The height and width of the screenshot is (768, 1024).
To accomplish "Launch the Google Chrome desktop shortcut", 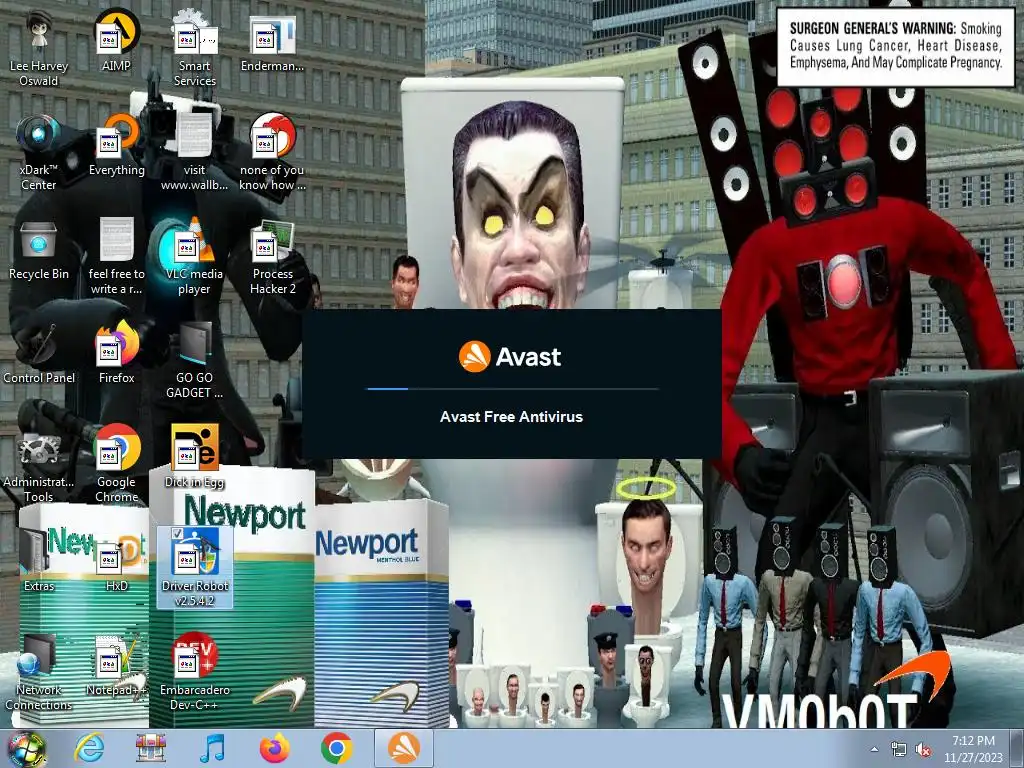I will (x=116, y=464).
